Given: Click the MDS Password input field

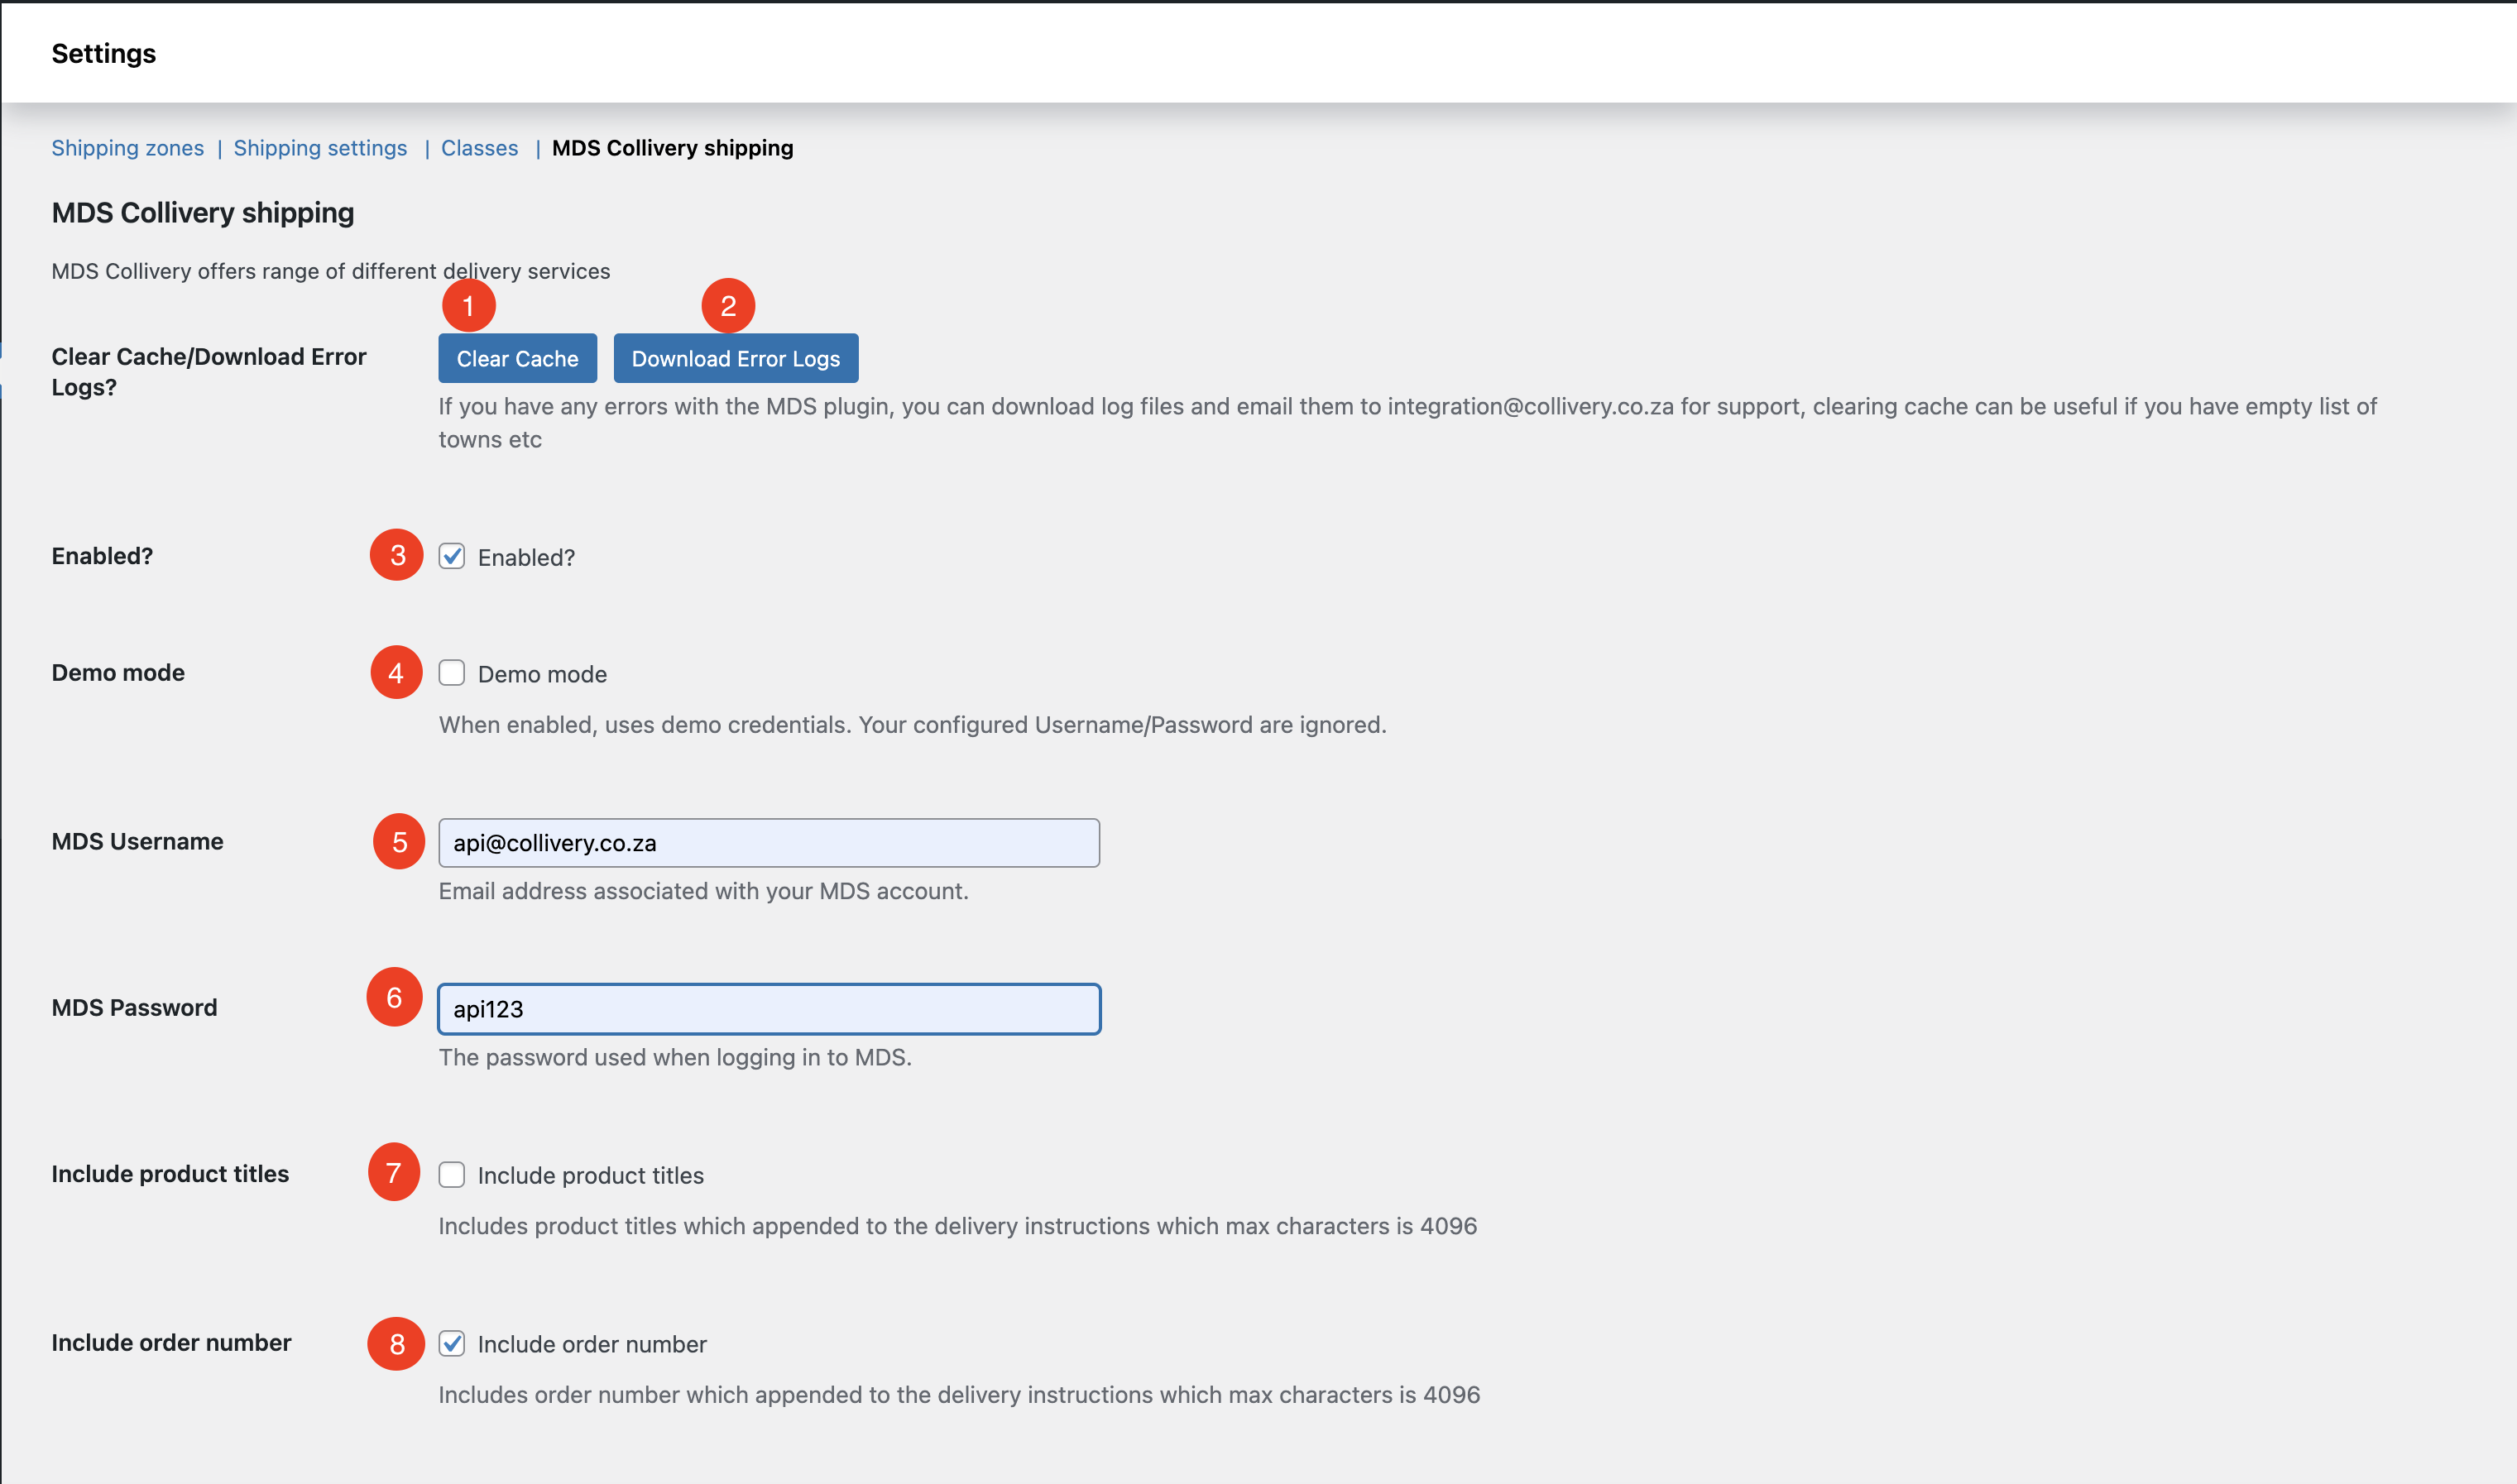Looking at the screenshot, I should point(768,1008).
